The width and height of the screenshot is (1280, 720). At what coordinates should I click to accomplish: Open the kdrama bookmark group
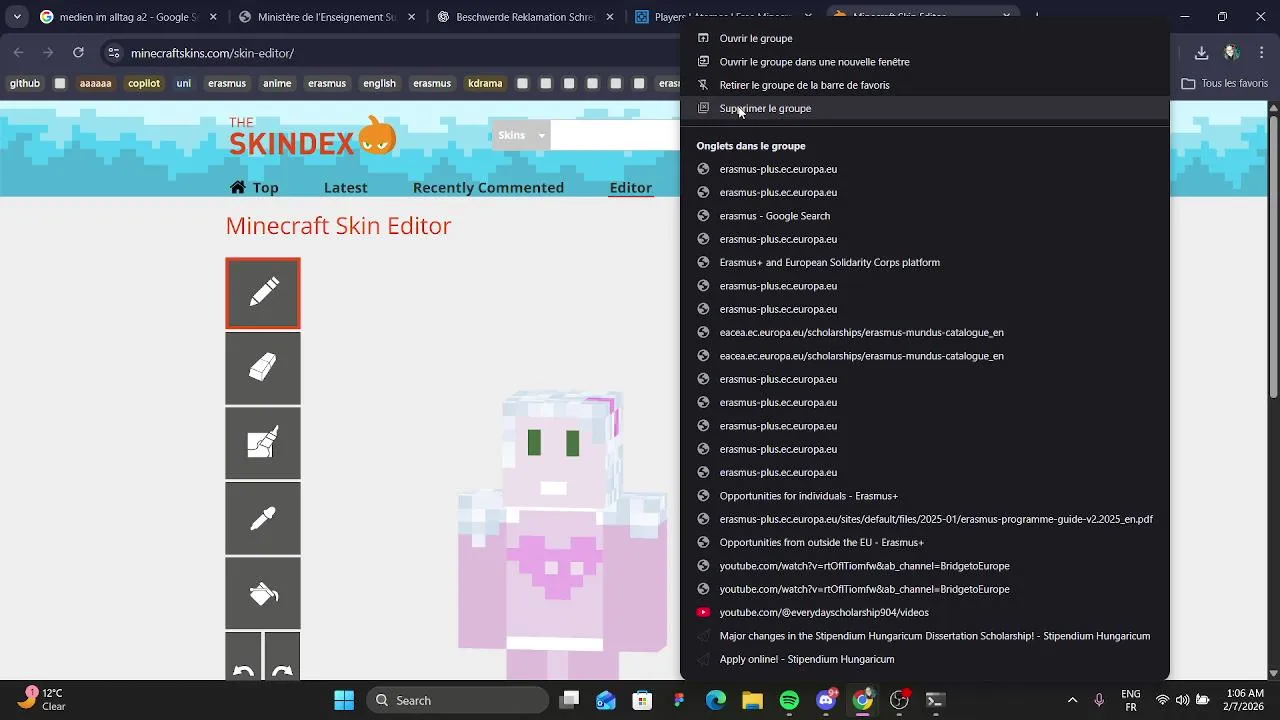click(x=485, y=84)
